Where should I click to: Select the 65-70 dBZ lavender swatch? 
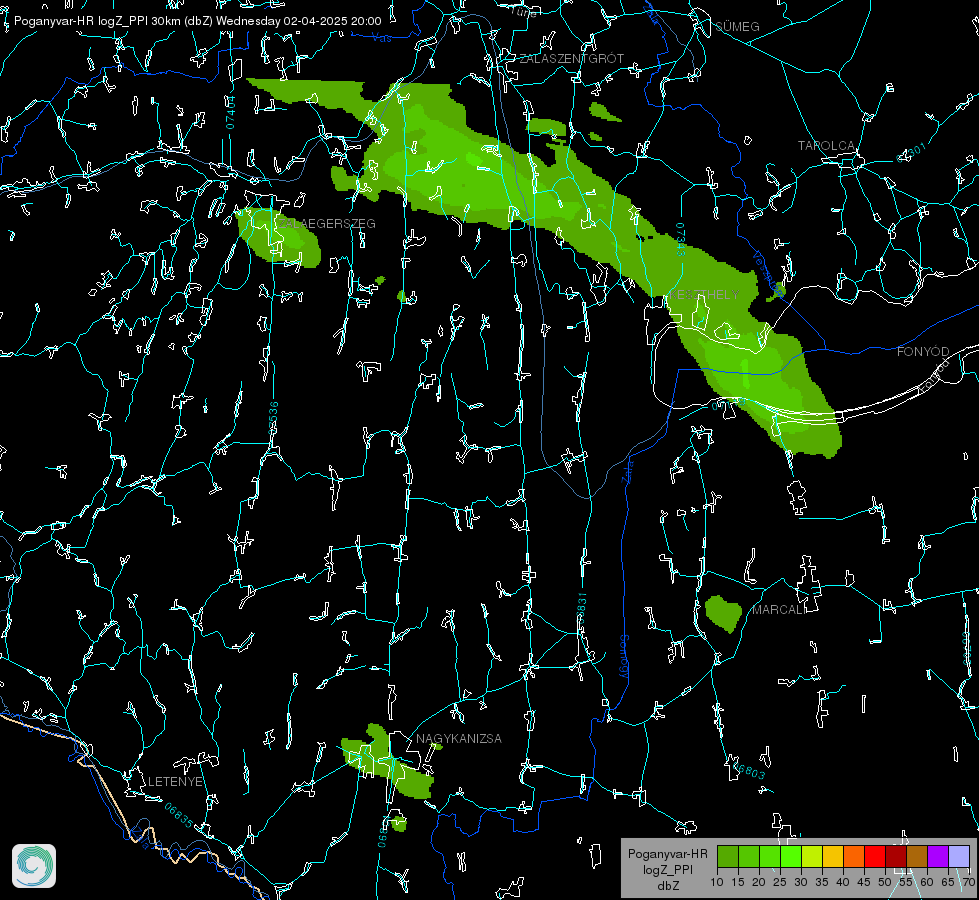coord(958,857)
